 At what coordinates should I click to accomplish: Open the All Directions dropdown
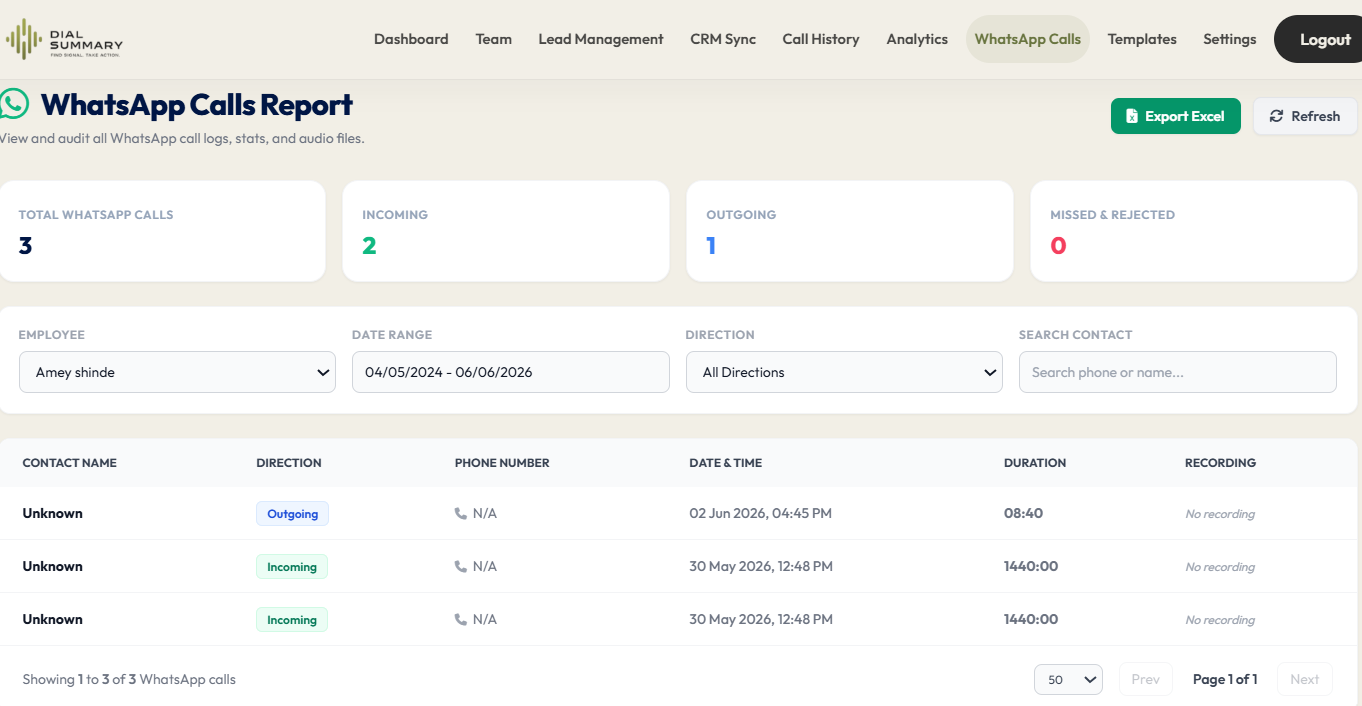[844, 372]
